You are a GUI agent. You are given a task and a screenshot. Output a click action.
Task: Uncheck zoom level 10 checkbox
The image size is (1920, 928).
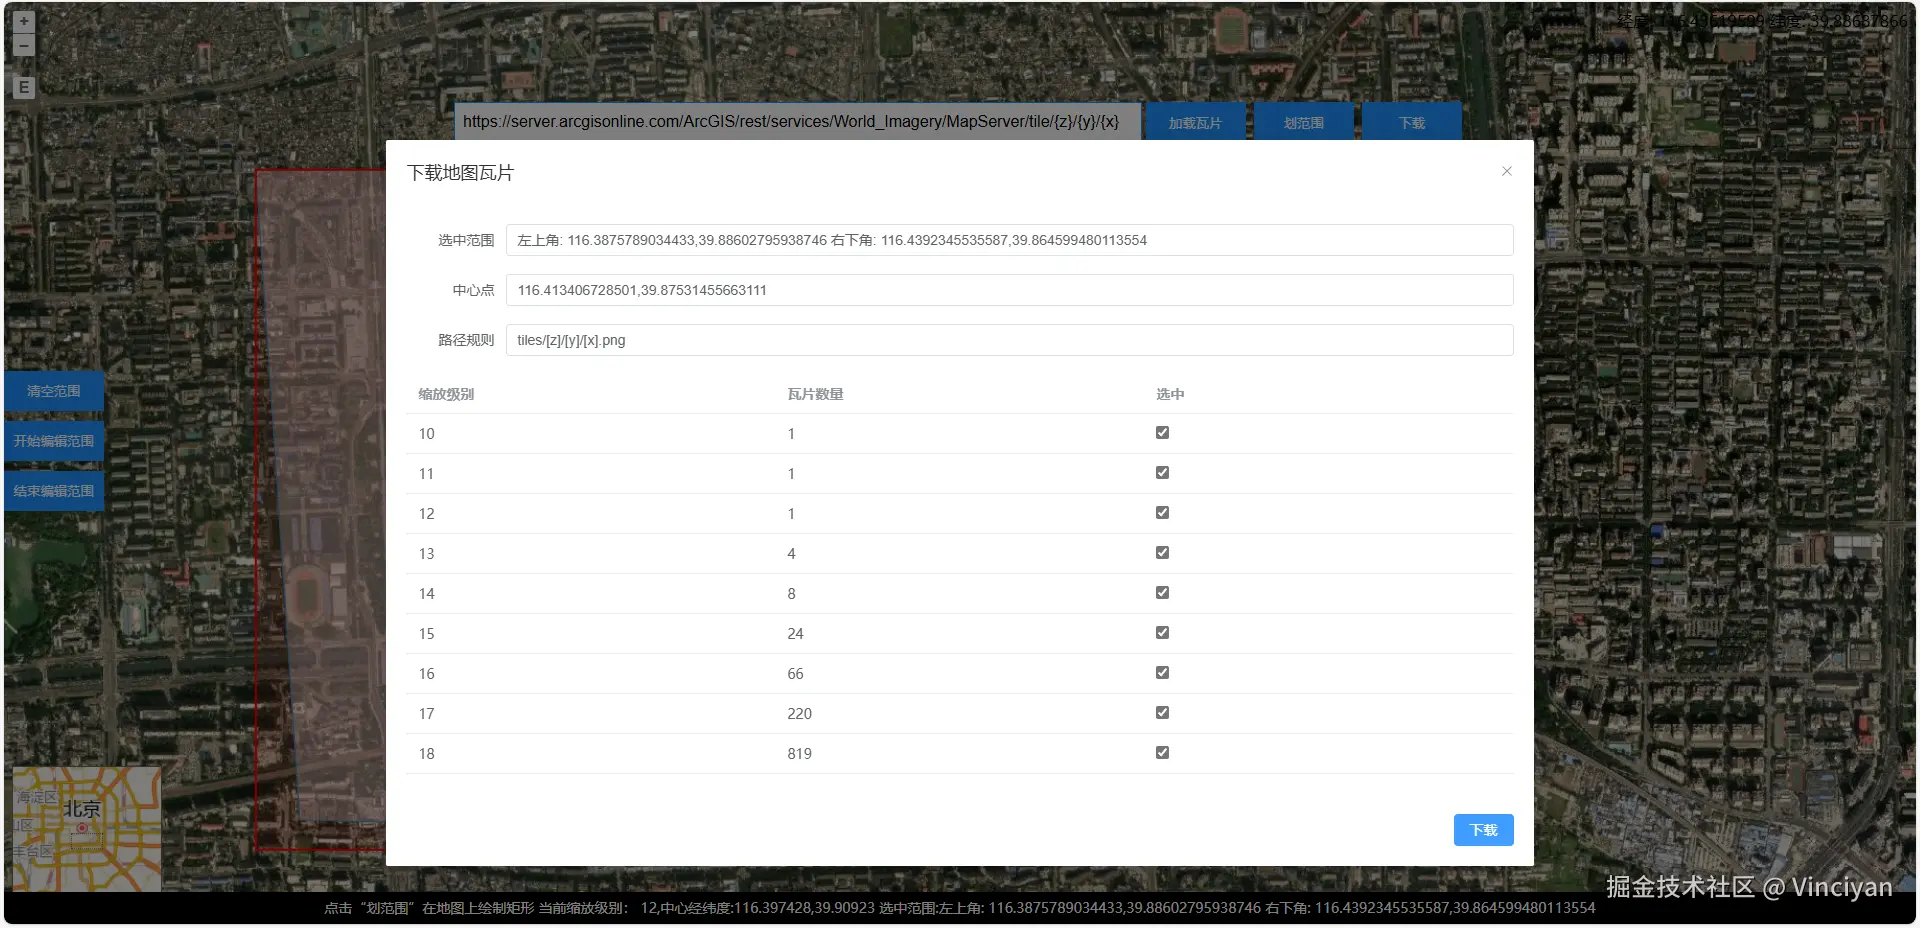point(1162,433)
